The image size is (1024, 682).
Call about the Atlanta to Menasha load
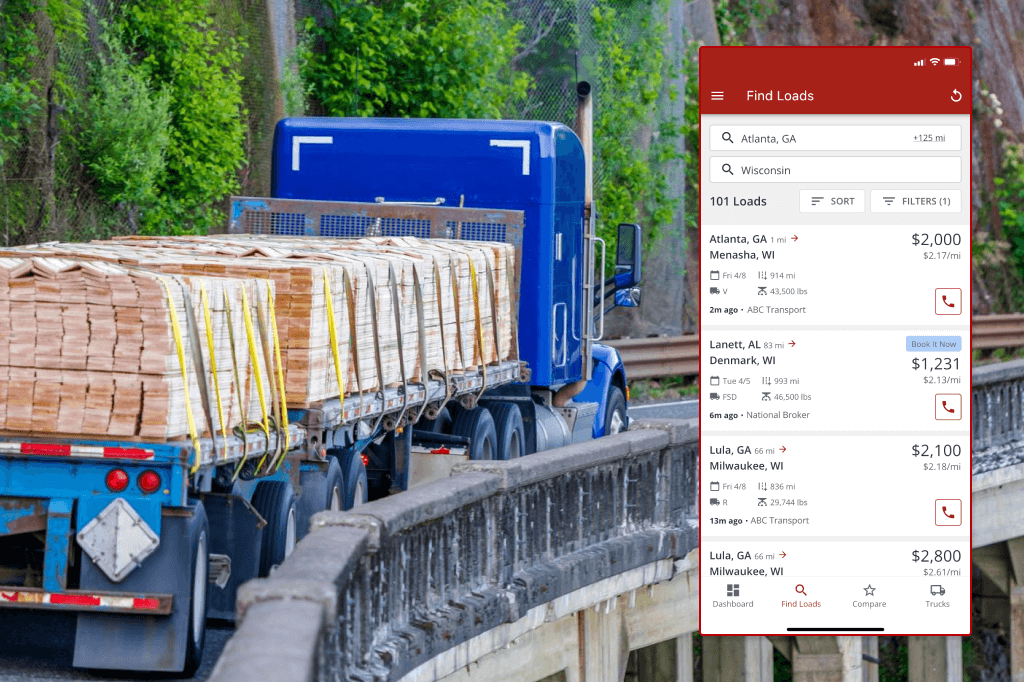tap(947, 301)
